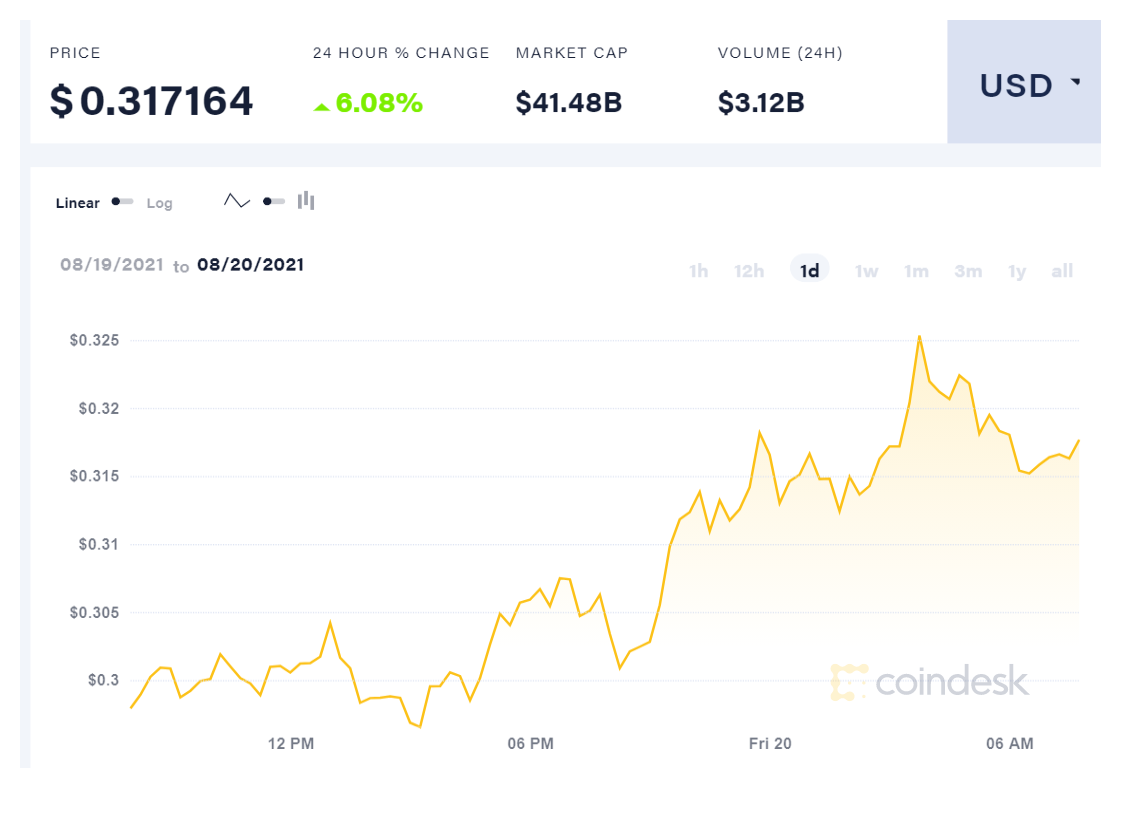Viewport: 1121px width, 828px height.
Task: Switch to the 1m time range
Action: 916,271
